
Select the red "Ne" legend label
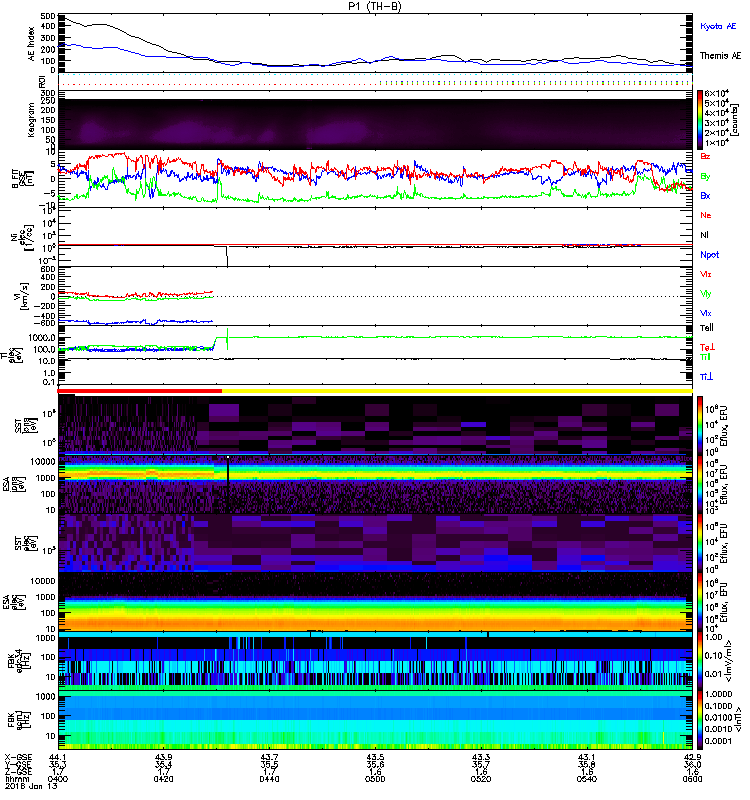point(706,215)
